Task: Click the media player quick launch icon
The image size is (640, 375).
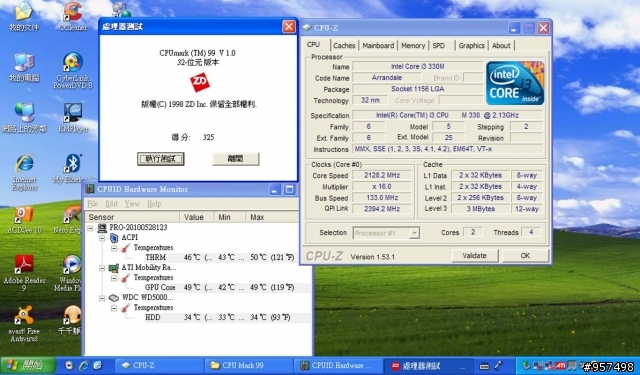Action: tap(69, 365)
